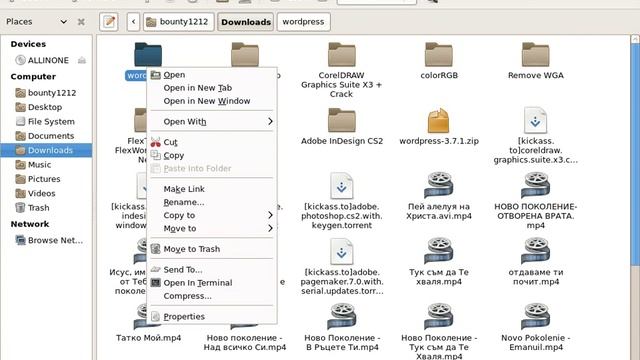
Task: Select Novo Pokolenie - Emanuil.mp4 video
Action: (536, 327)
